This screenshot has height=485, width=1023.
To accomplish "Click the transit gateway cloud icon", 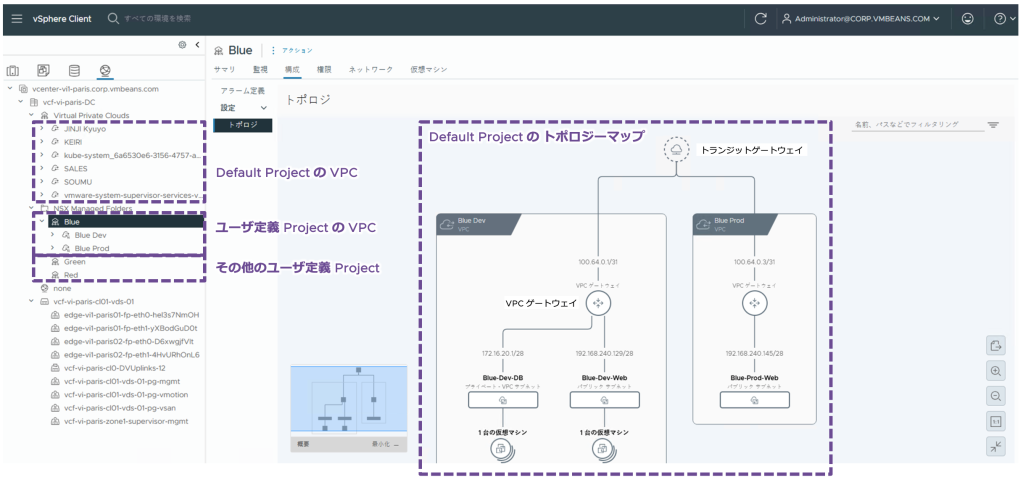I will tap(677, 149).
